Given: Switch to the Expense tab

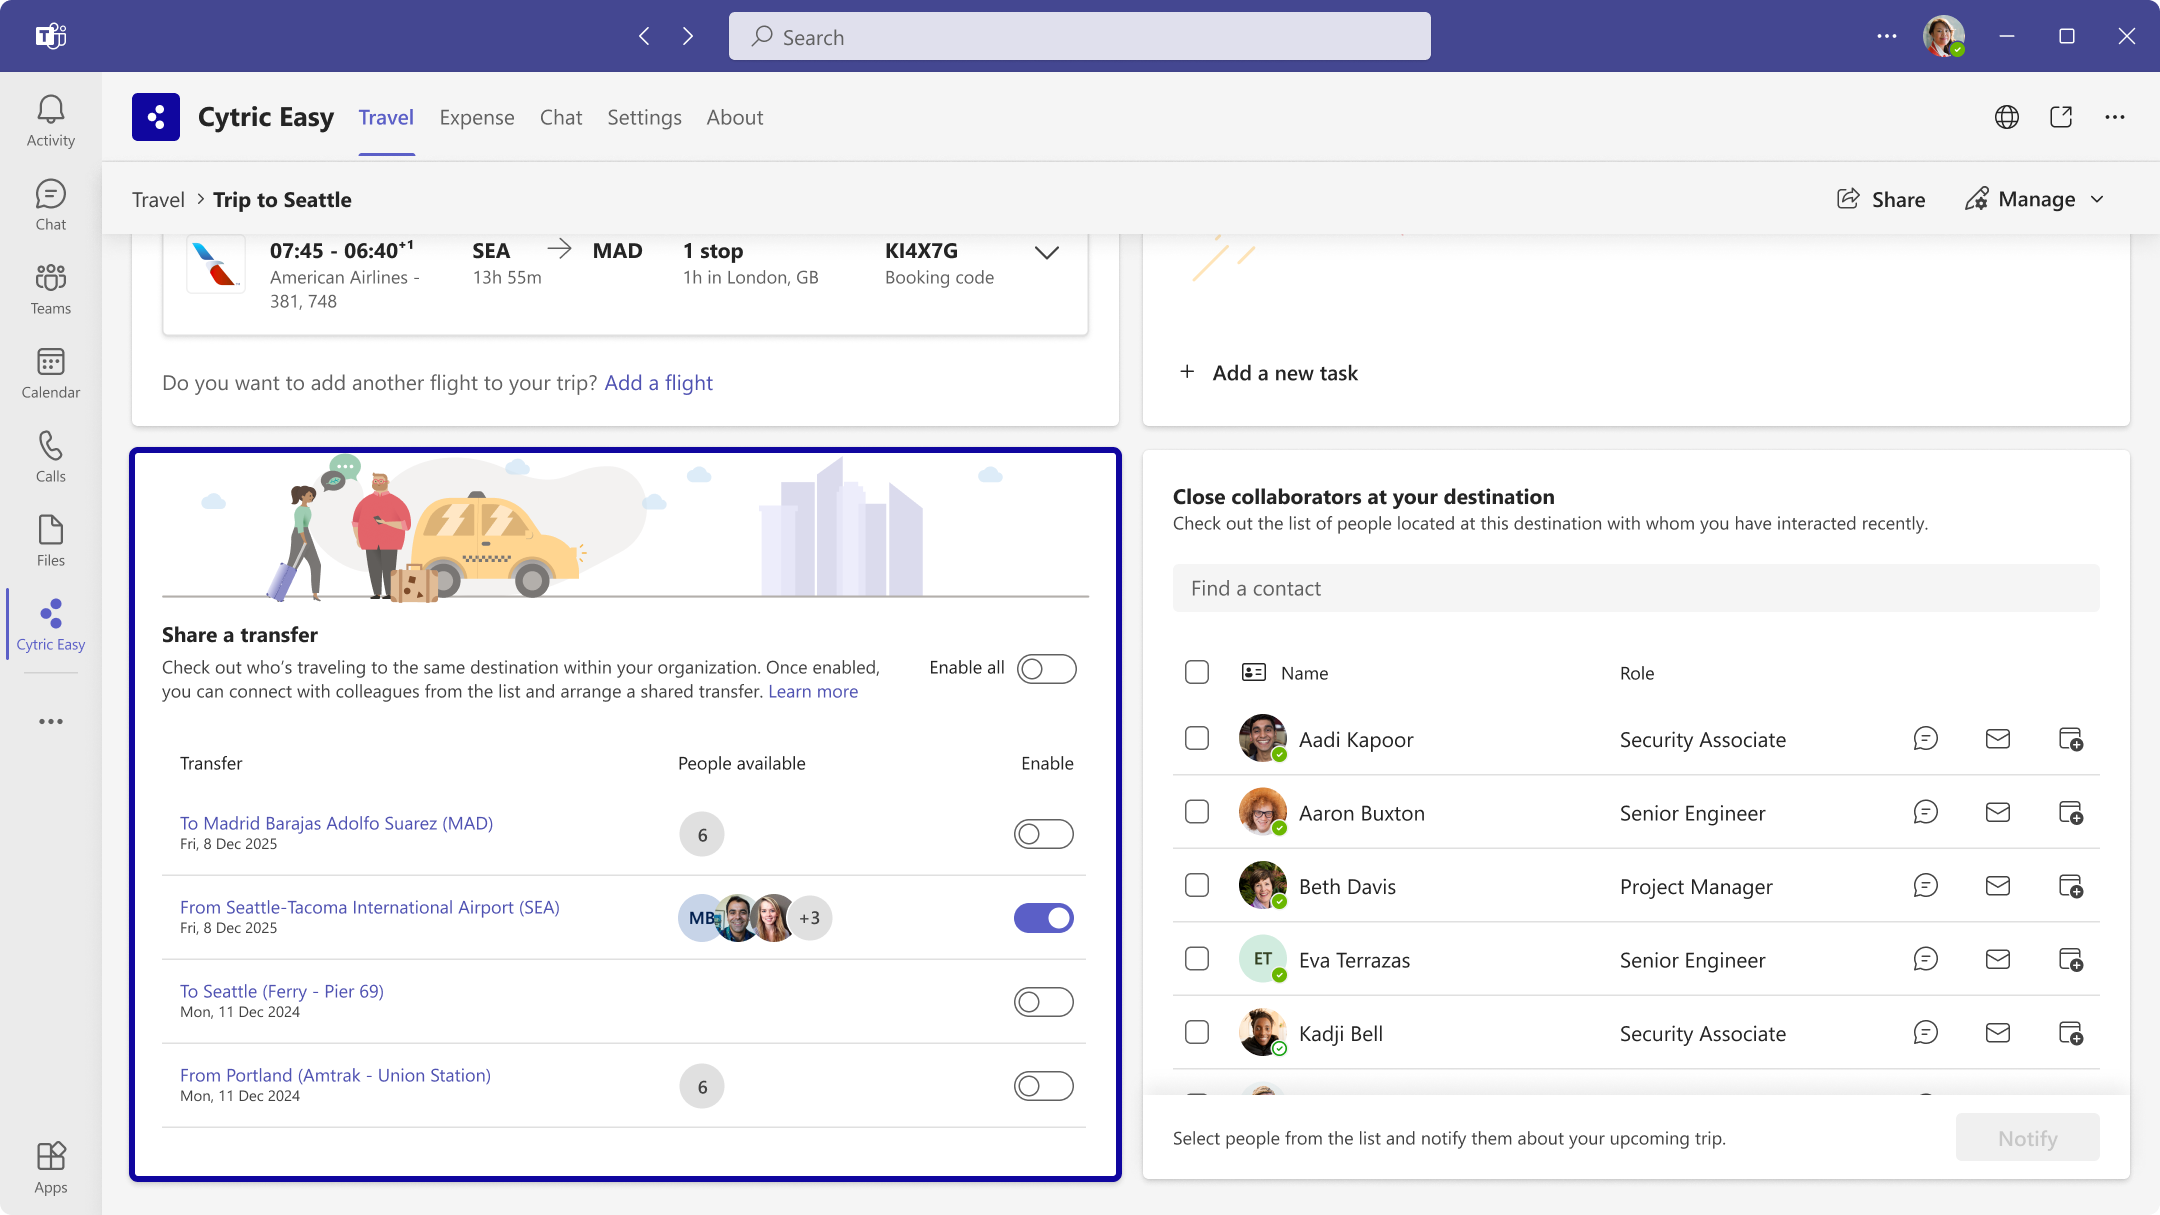Looking at the screenshot, I should [476, 117].
